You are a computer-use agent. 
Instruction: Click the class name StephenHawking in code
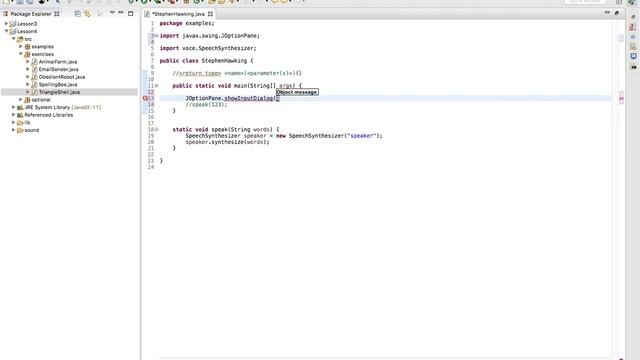coord(224,61)
